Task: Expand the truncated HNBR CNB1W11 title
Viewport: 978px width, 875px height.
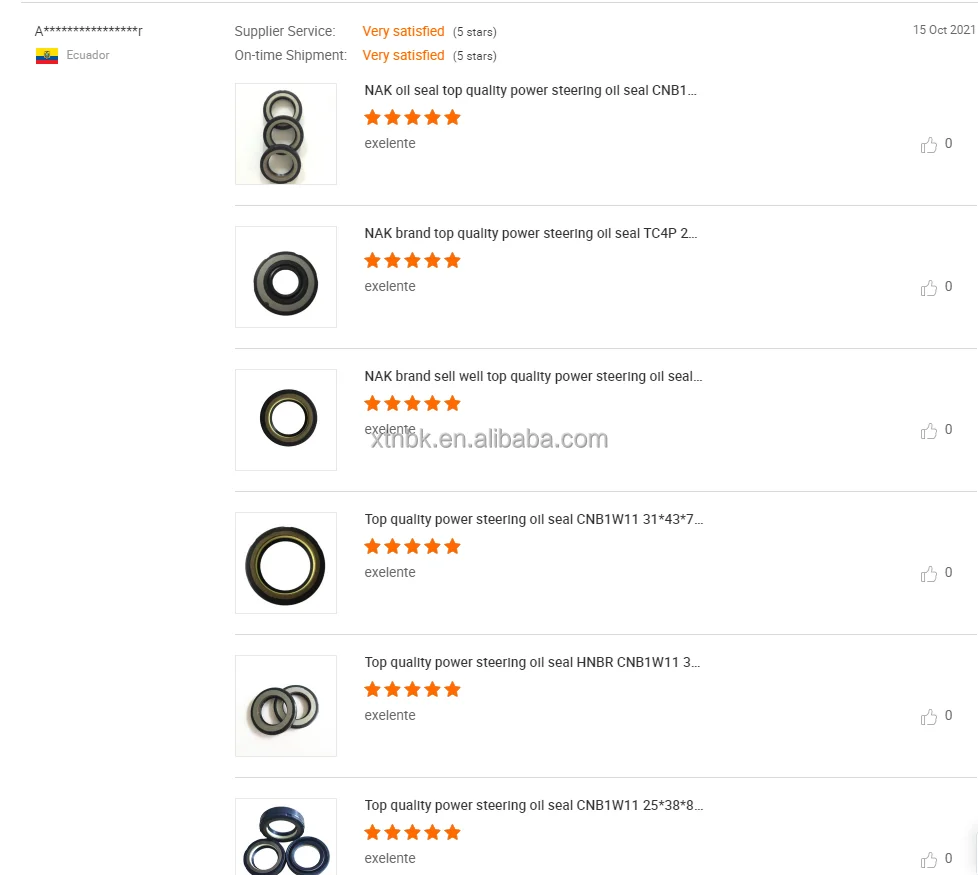Action: click(532, 662)
